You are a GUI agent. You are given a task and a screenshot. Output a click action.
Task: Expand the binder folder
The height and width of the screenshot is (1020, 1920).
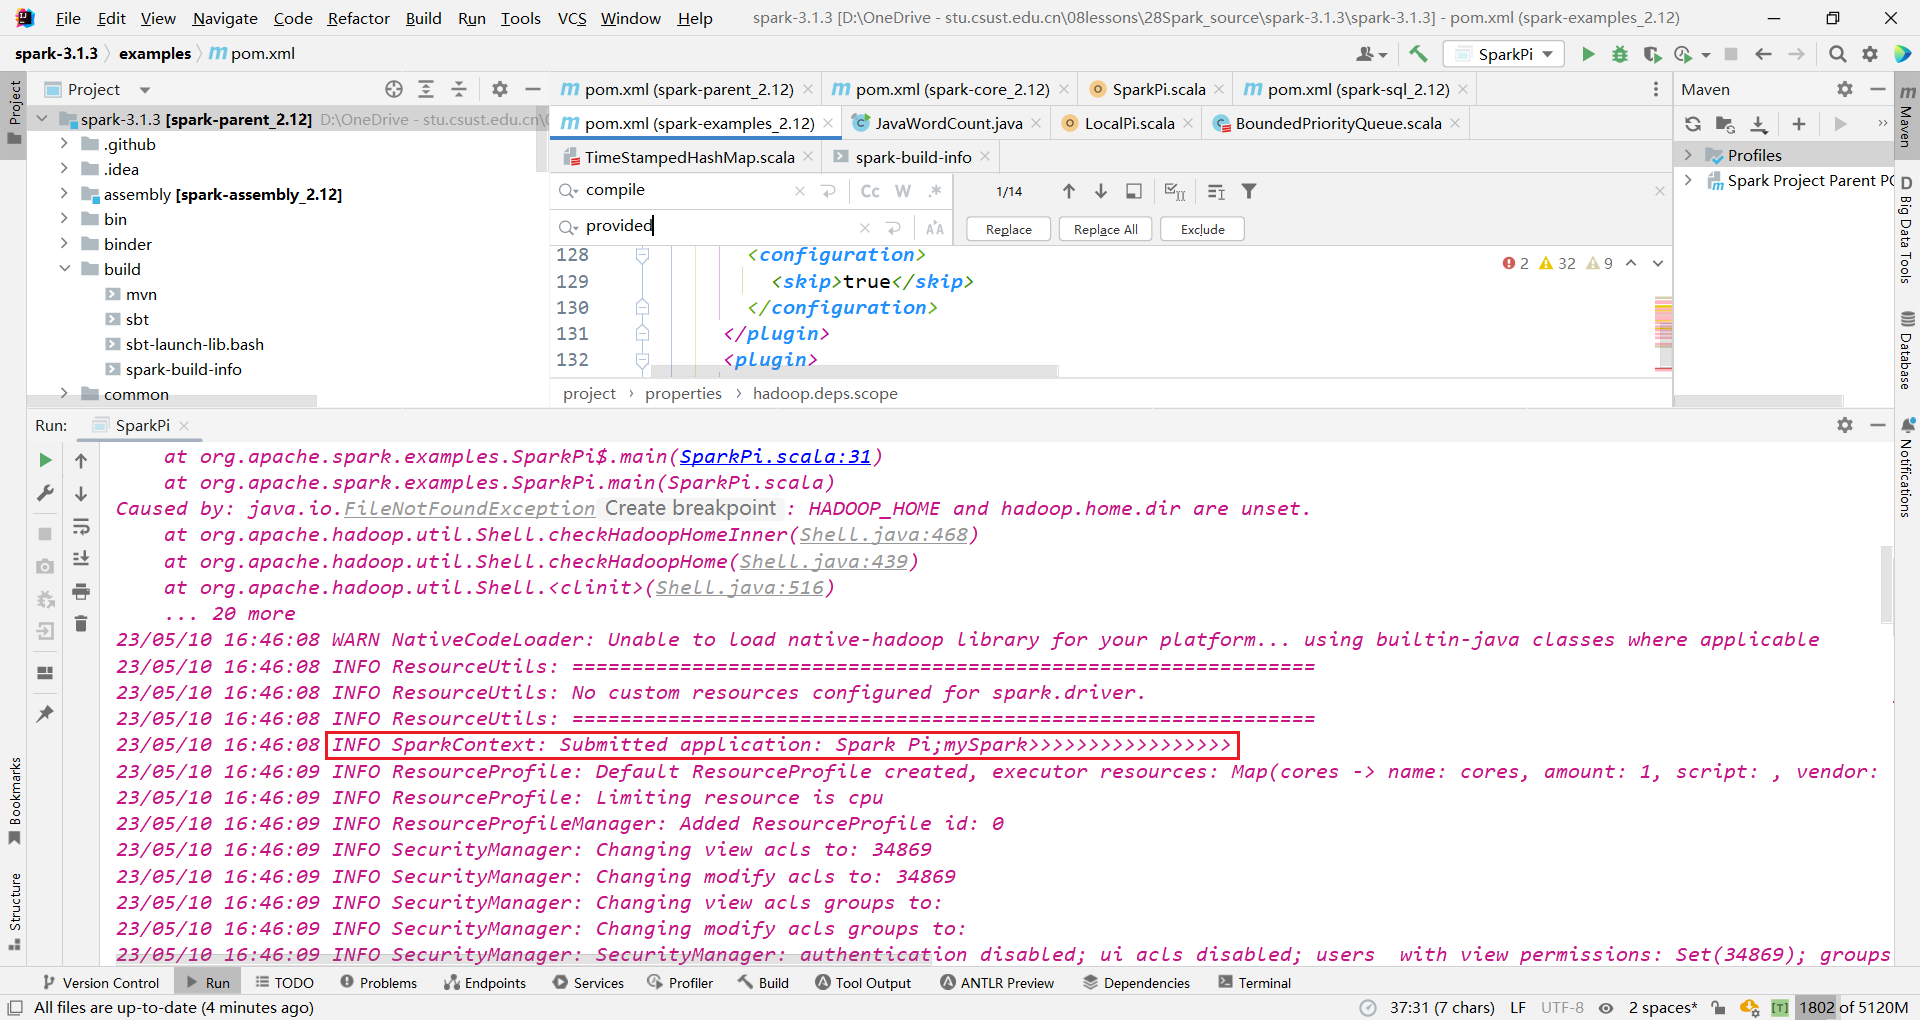[64, 244]
